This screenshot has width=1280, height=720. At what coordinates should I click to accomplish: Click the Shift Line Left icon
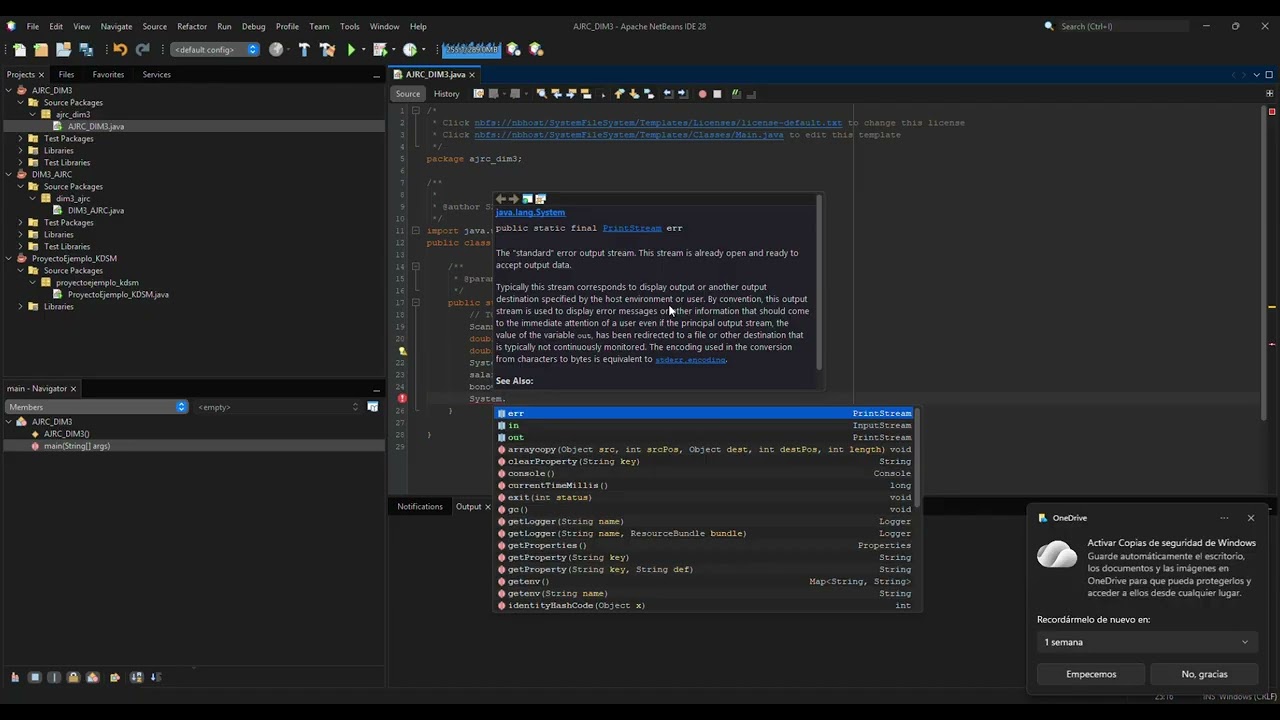[x=668, y=94]
